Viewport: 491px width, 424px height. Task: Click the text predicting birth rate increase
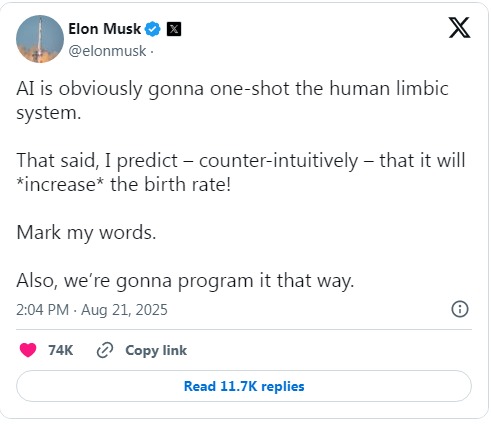(241, 172)
